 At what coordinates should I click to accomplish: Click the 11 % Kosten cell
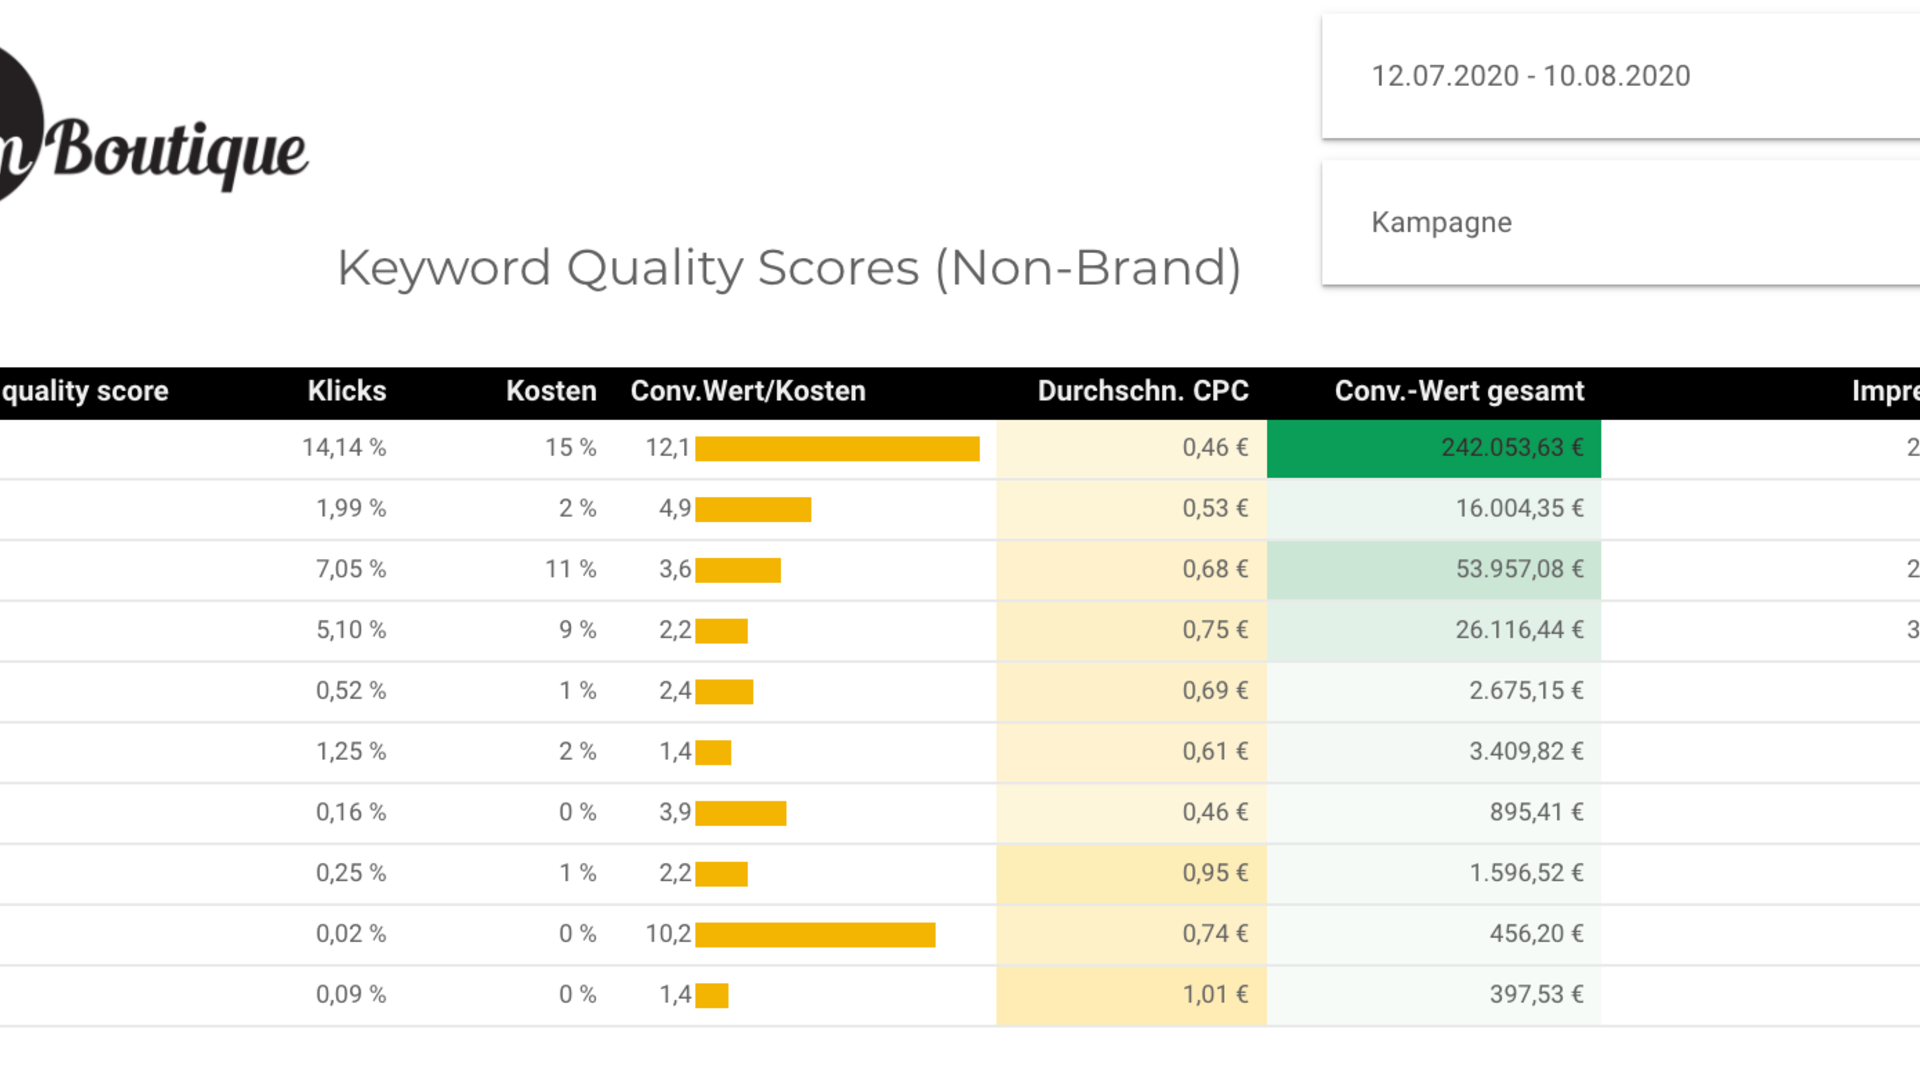pos(570,570)
